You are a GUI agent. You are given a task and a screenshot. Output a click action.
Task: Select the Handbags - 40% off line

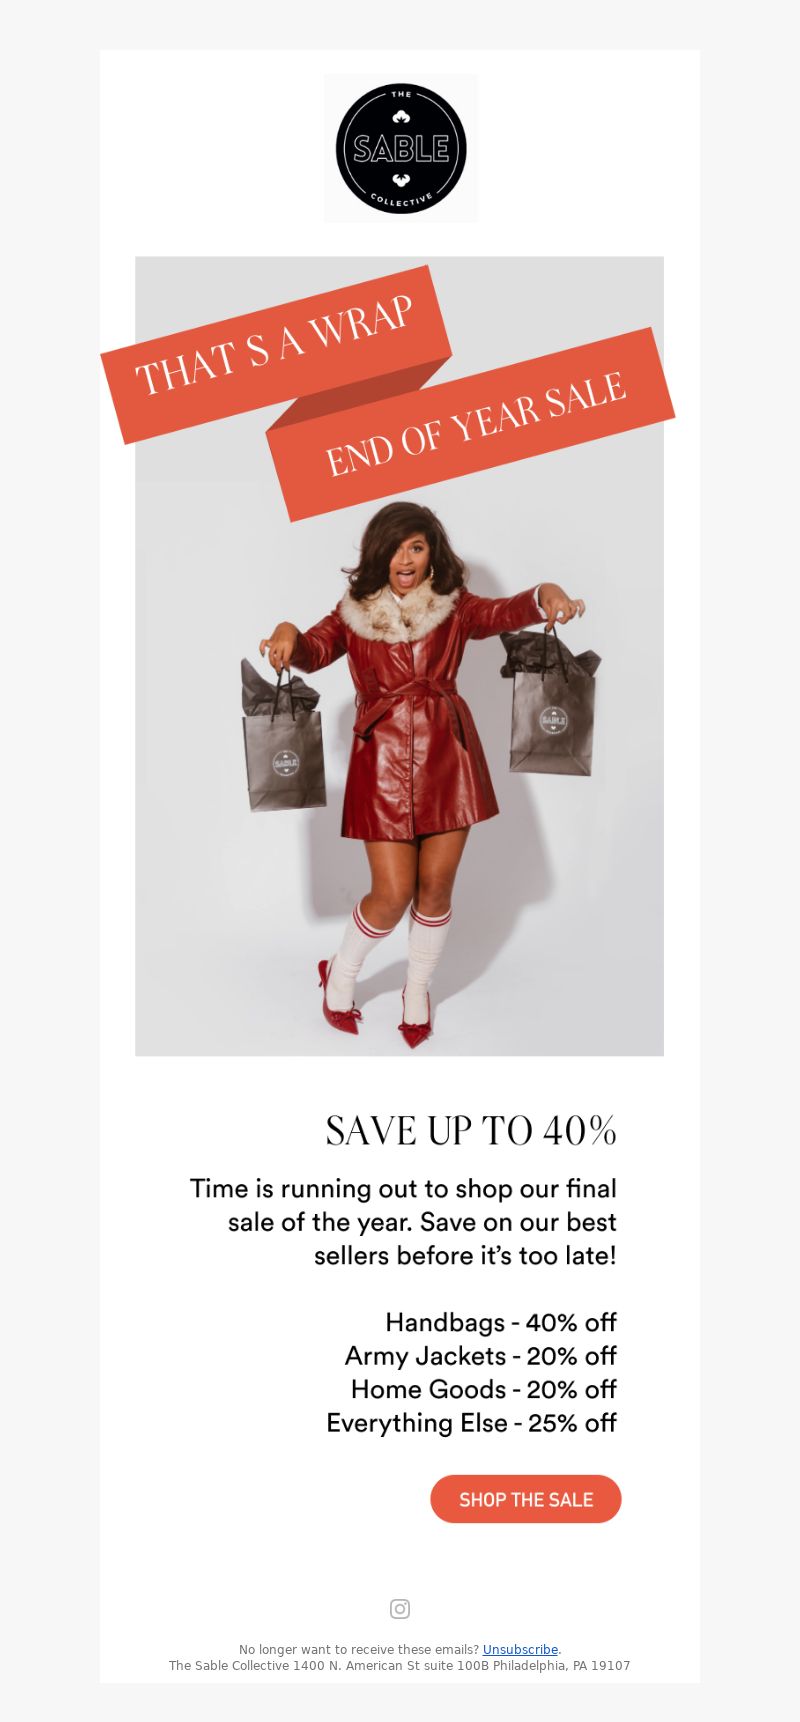point(501,1322)
